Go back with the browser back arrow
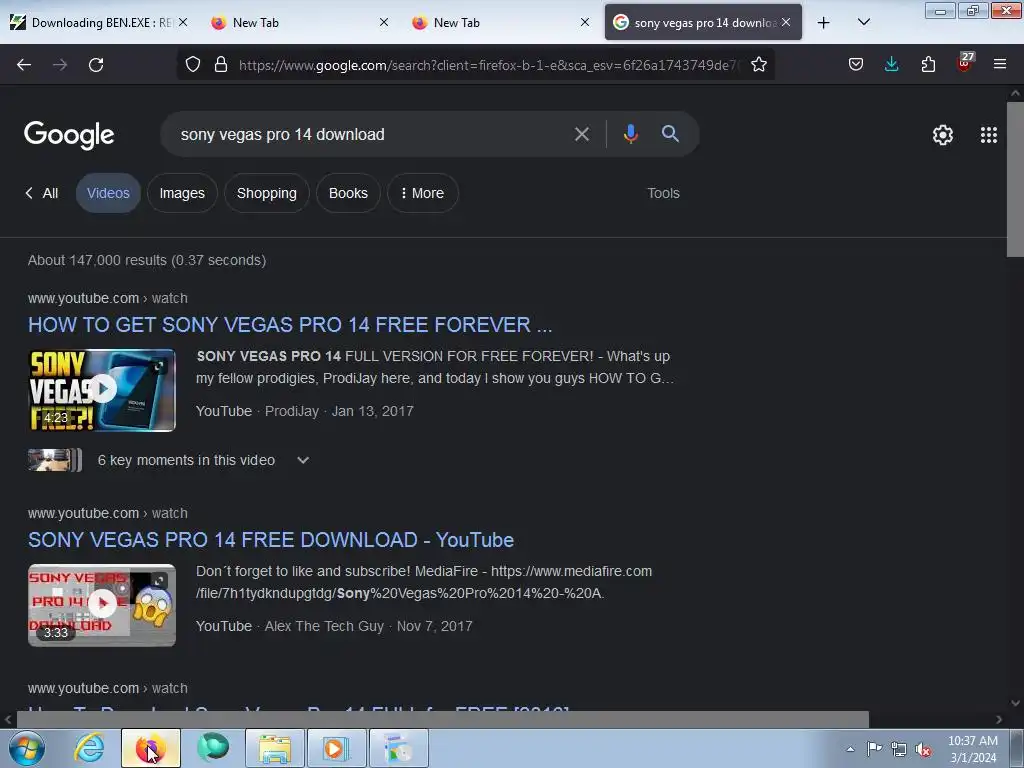 [x=24, y=65]
